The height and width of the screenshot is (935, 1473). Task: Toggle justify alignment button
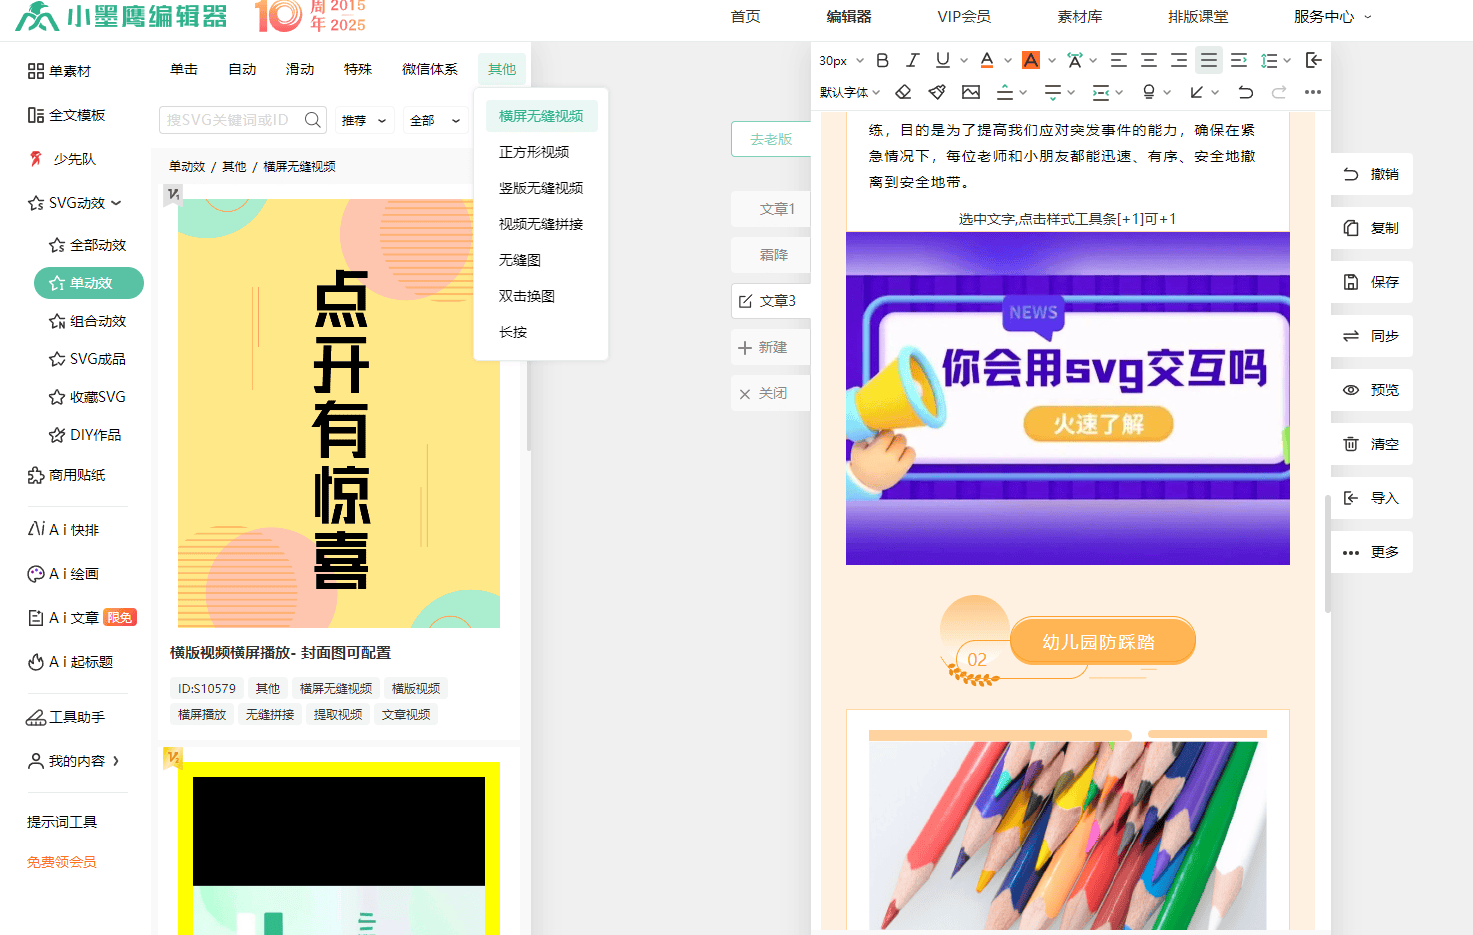(x=1209, y=61)
